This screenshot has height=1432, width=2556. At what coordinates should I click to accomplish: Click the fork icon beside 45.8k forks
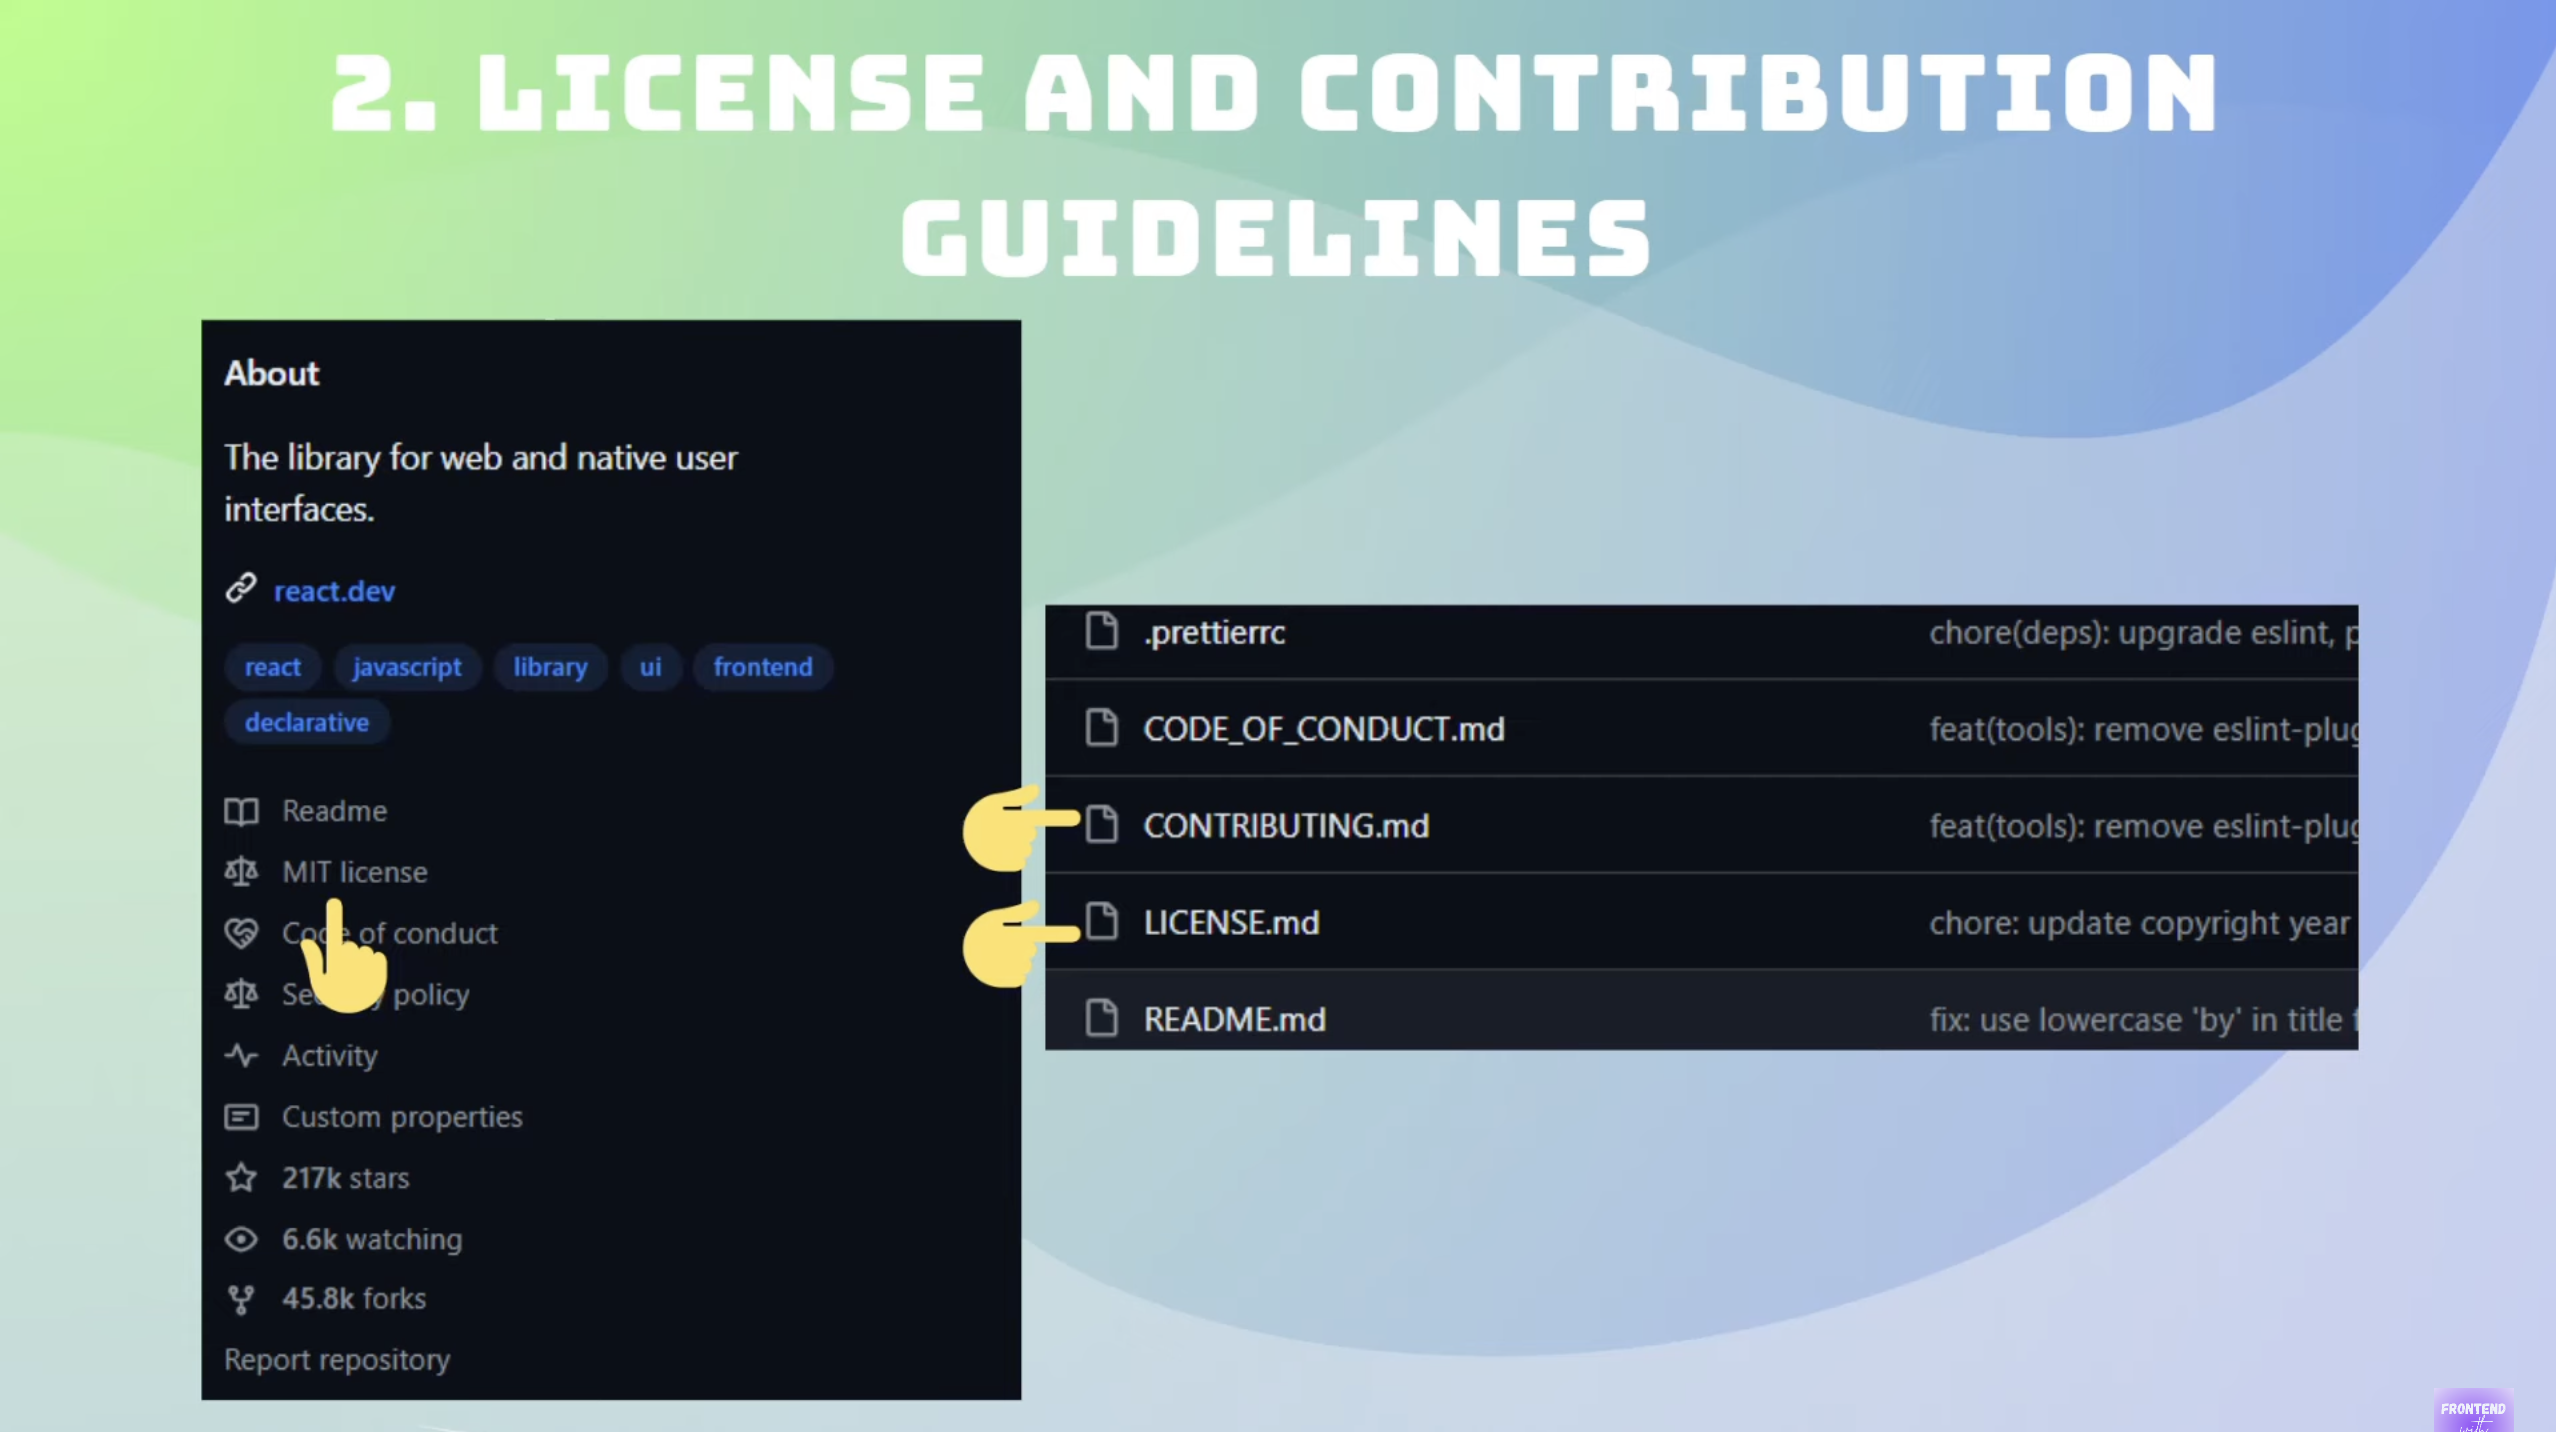pos(242,1299)
